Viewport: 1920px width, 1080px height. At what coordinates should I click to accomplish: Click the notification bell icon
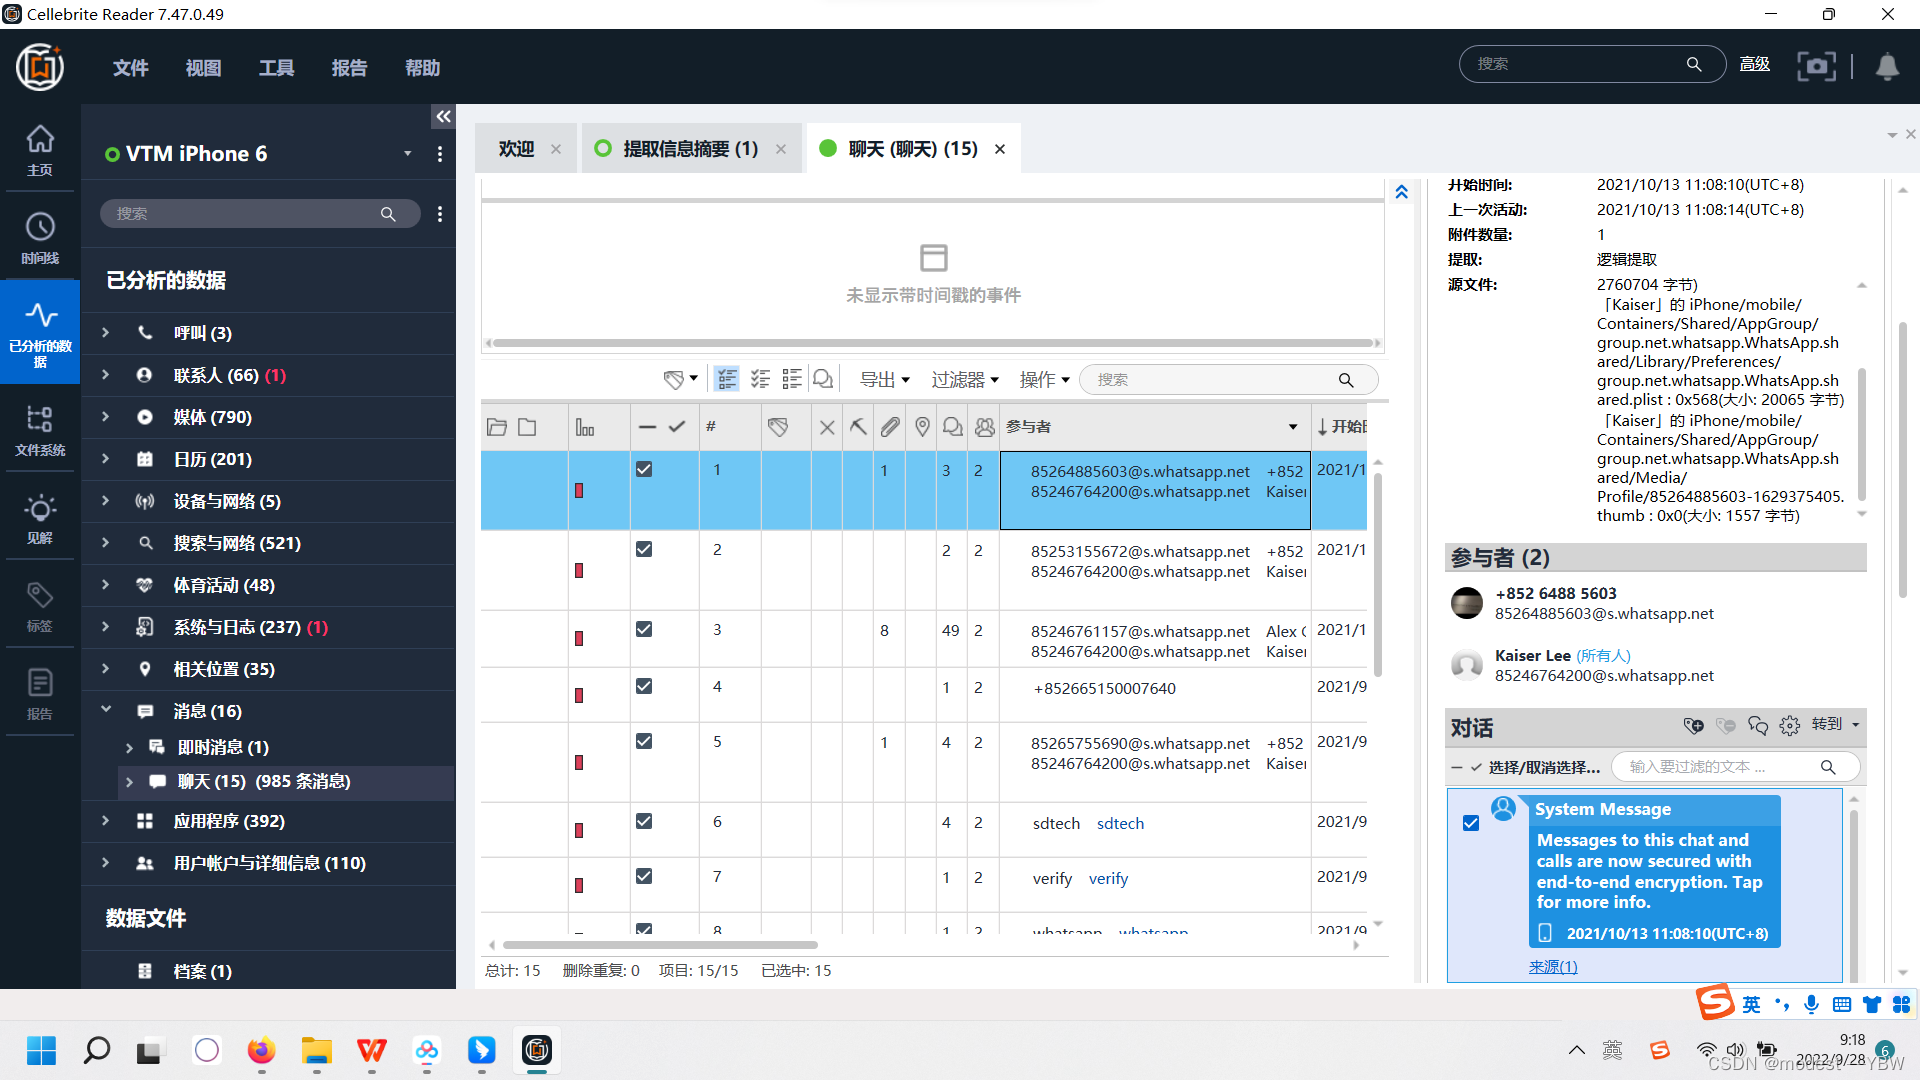tap(1887, 66)
